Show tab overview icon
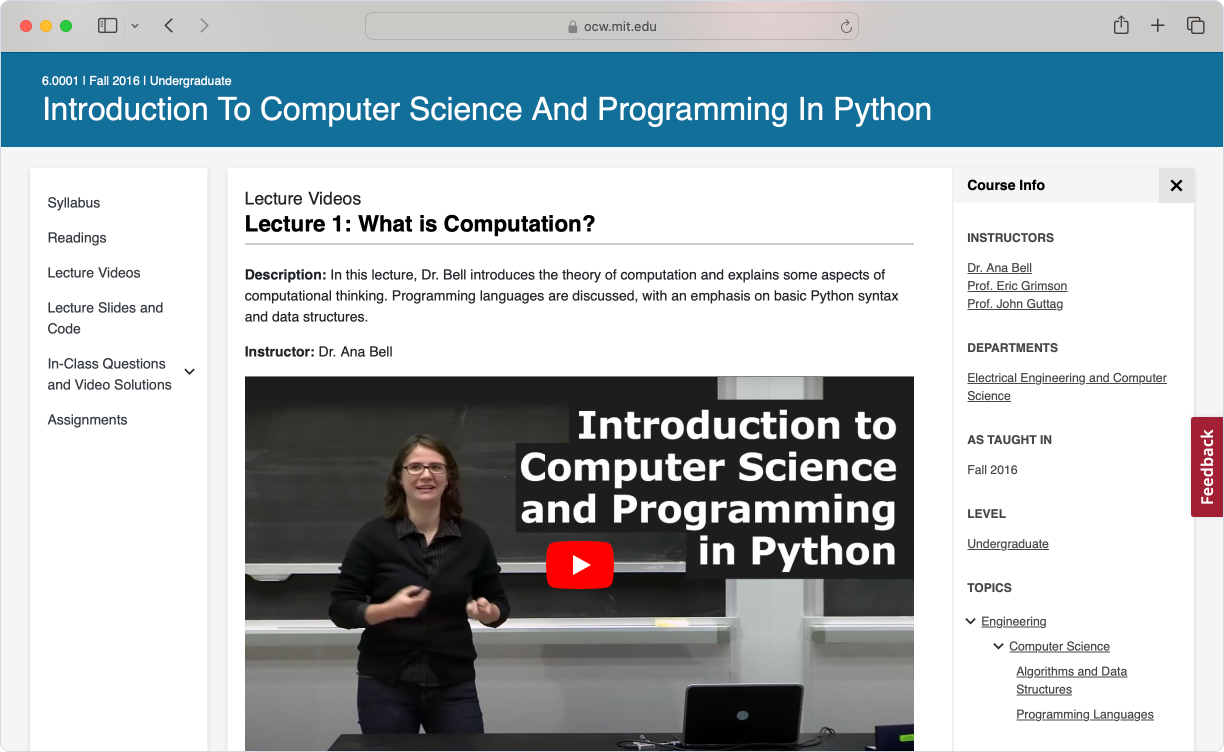The width and height of the screenshot is (1224, 752). point(1195,26)
